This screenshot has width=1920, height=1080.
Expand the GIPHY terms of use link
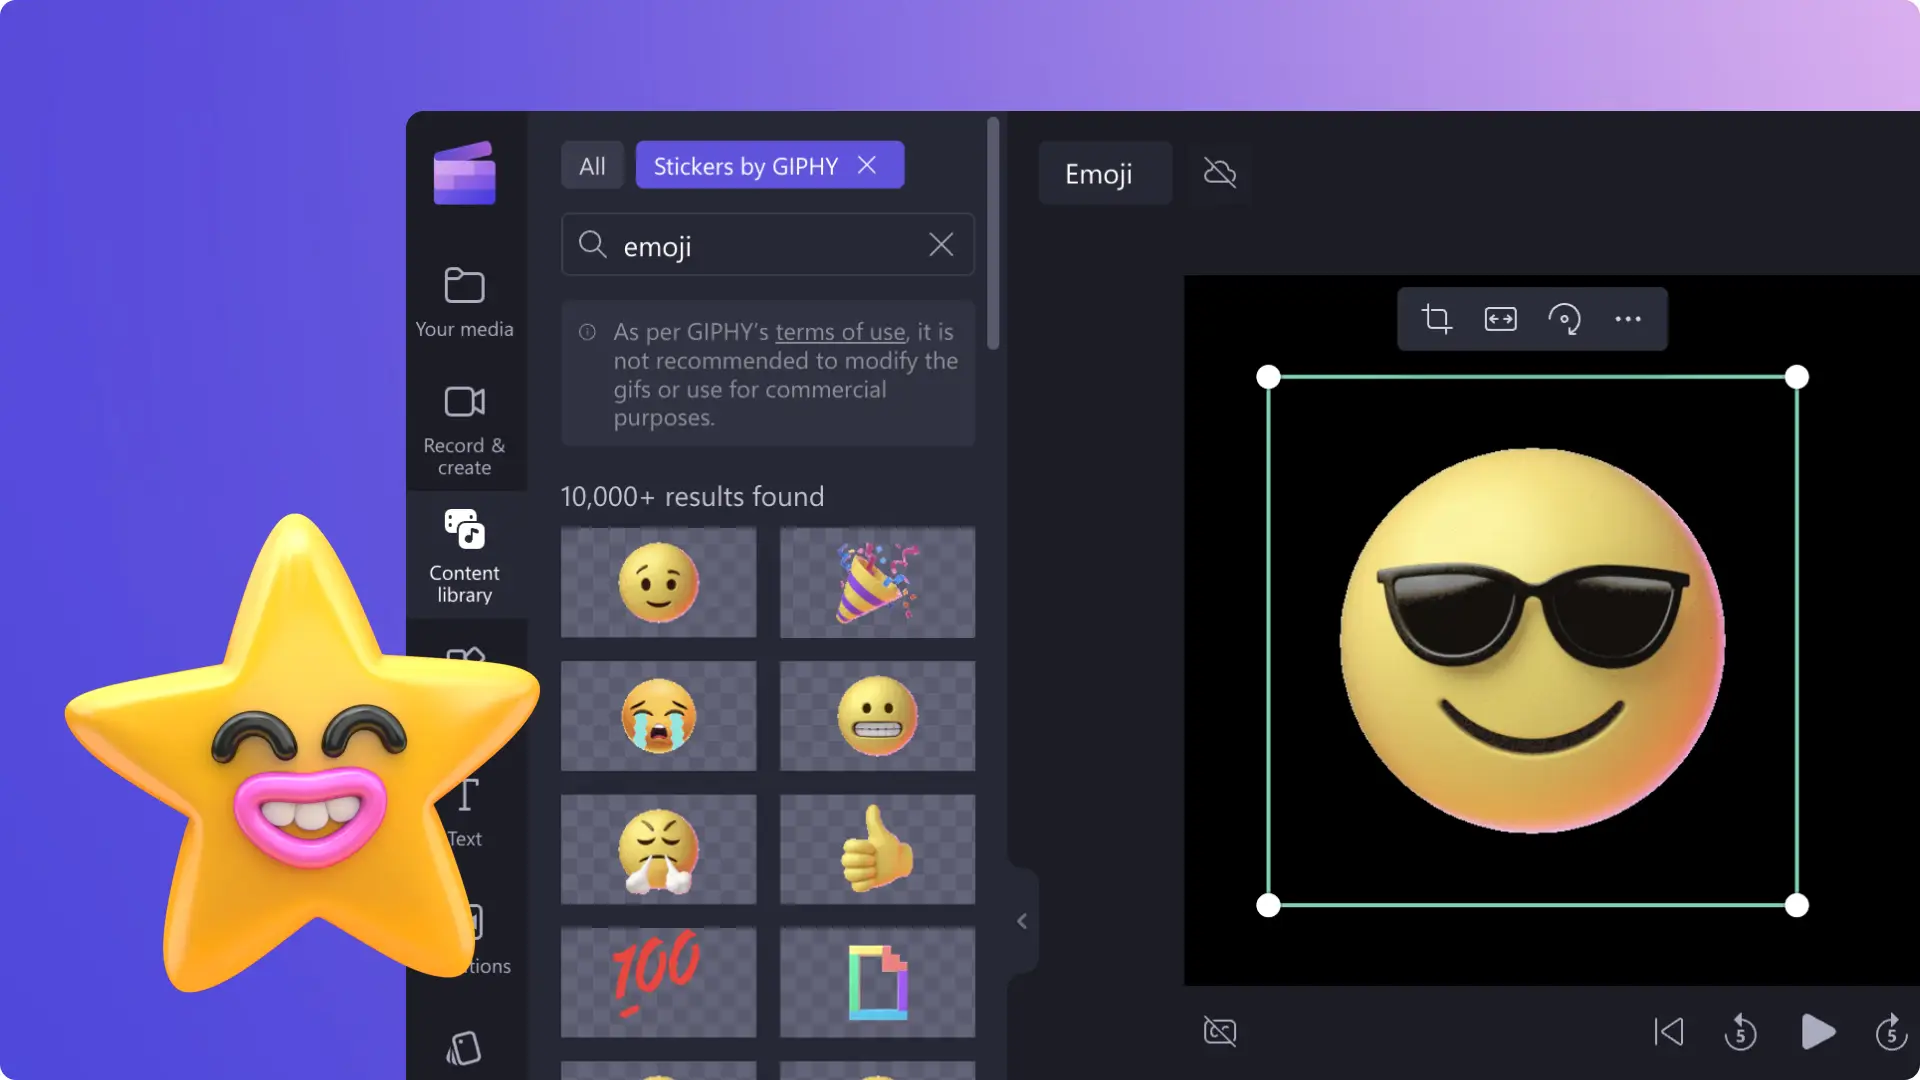[x=840, y=330]
